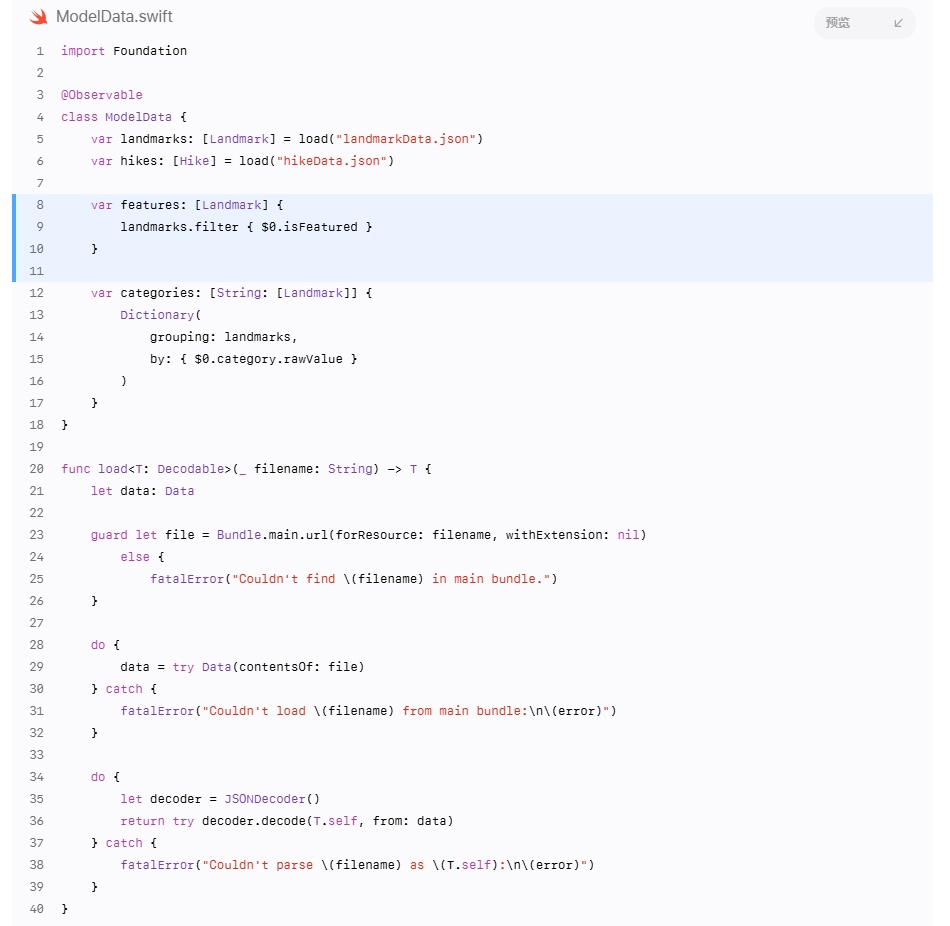Click 'var features: [Landmark] {' on line 8

click(187, 205)
